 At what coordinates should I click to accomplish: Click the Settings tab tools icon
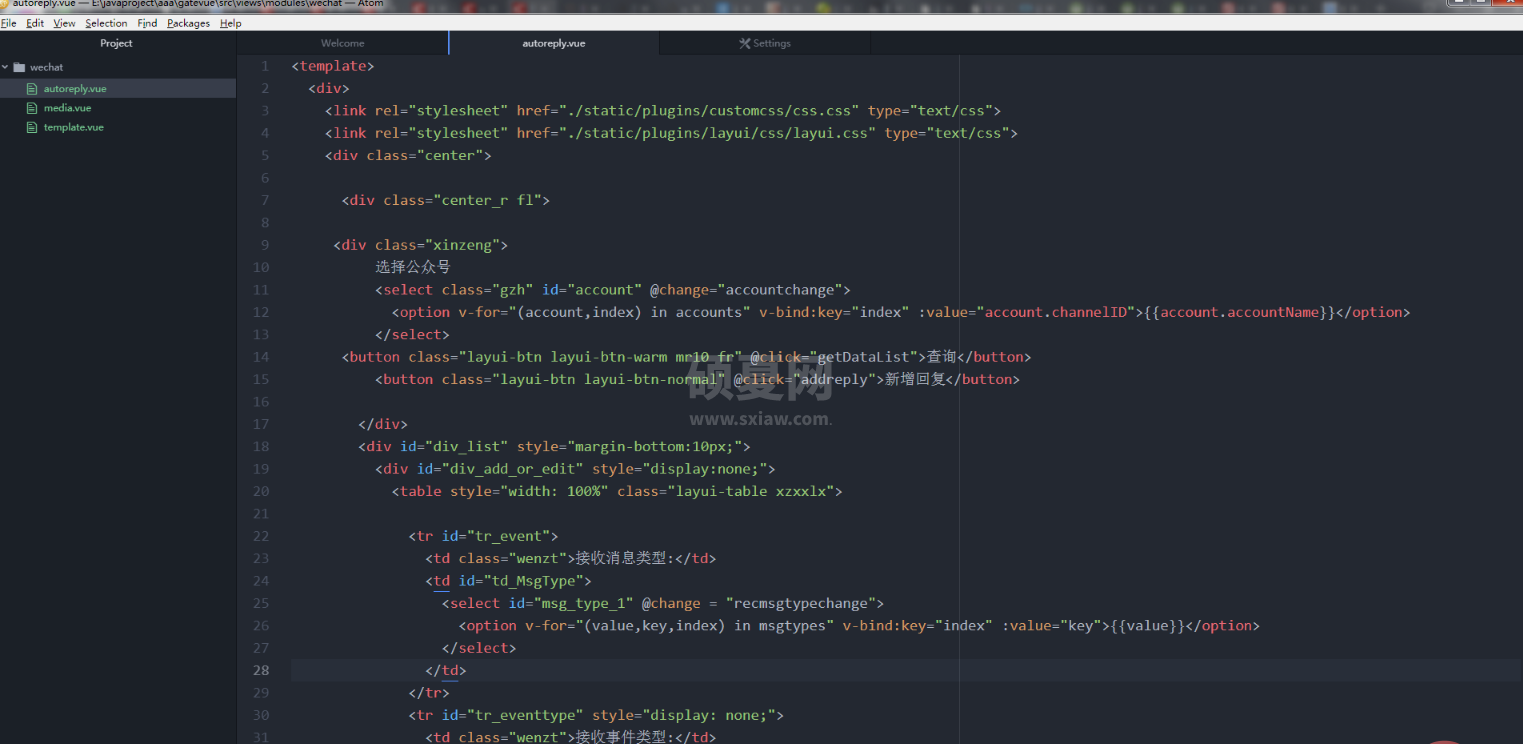tap(744, 43)
